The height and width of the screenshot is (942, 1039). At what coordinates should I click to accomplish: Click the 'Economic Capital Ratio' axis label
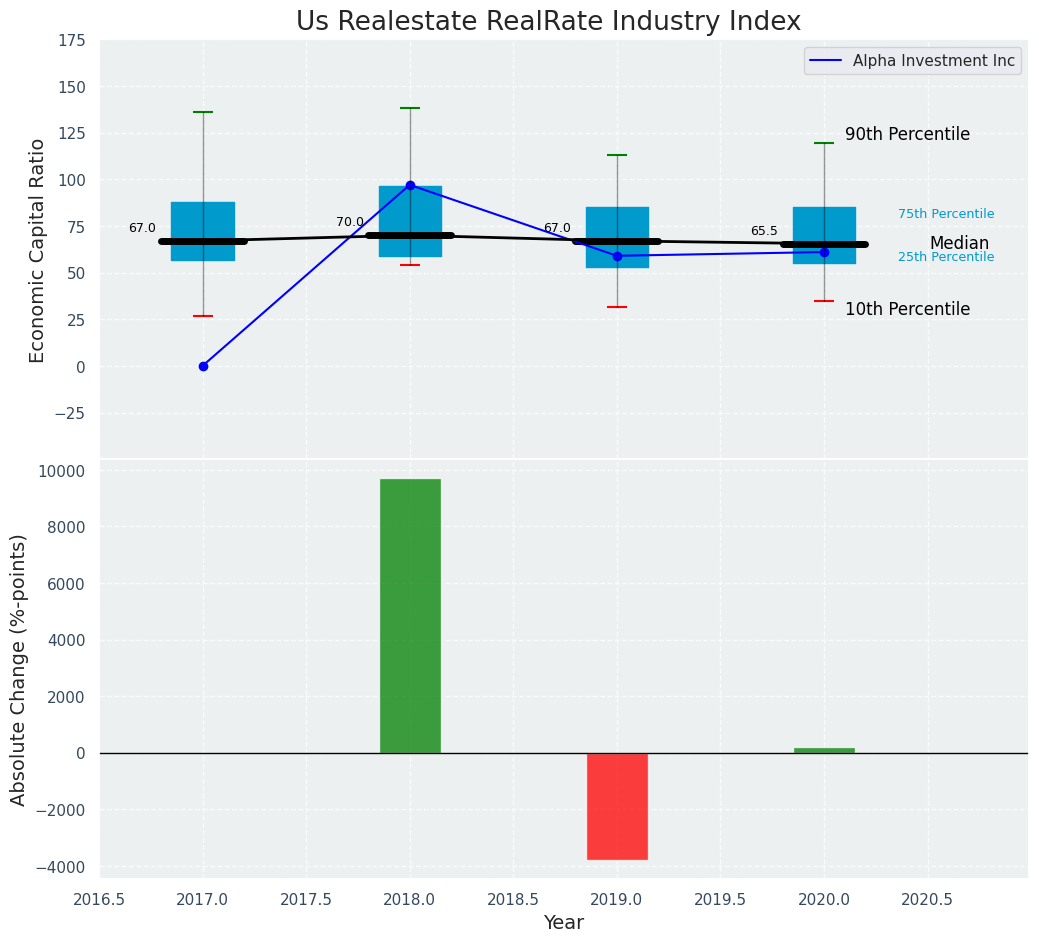tap(38, 250)
